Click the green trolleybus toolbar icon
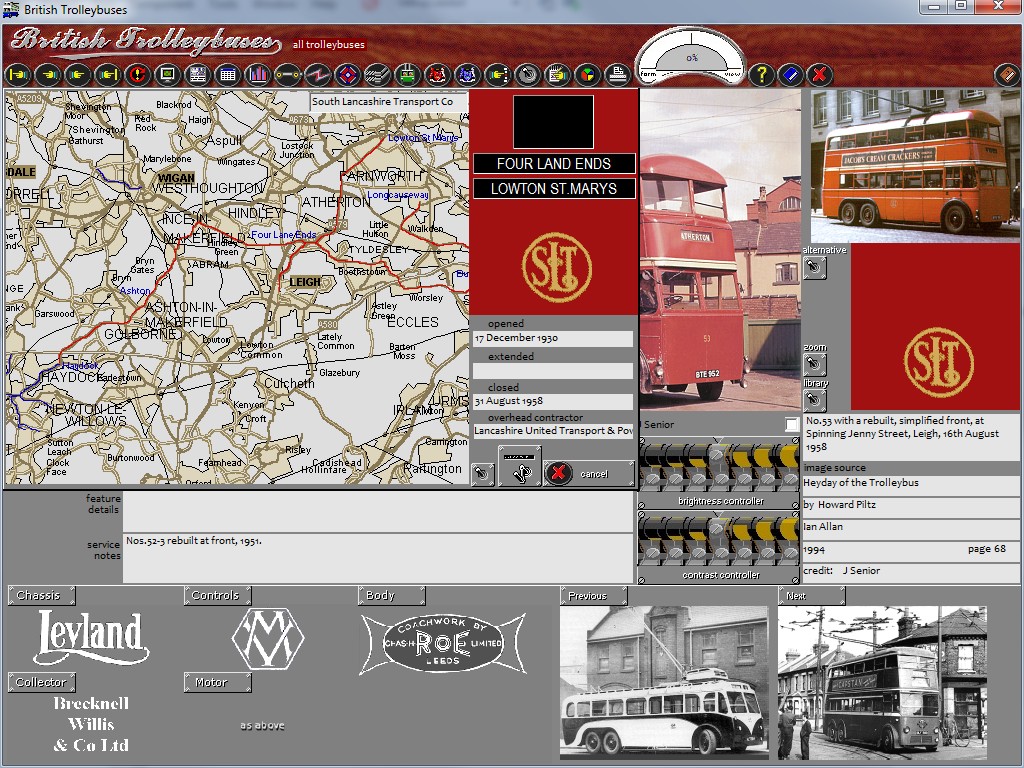The image size is (1024, 768). [407, 74]
